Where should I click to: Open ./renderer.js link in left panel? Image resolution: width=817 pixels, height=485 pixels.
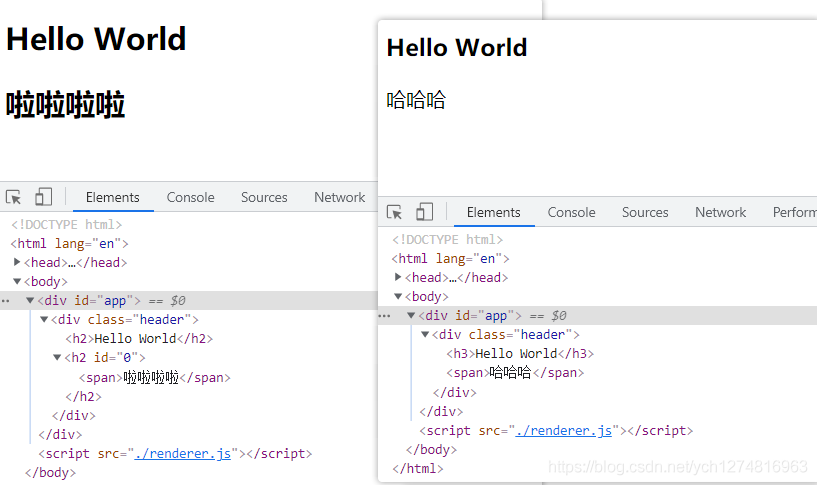pyautogui.click(x=183, y=453)
